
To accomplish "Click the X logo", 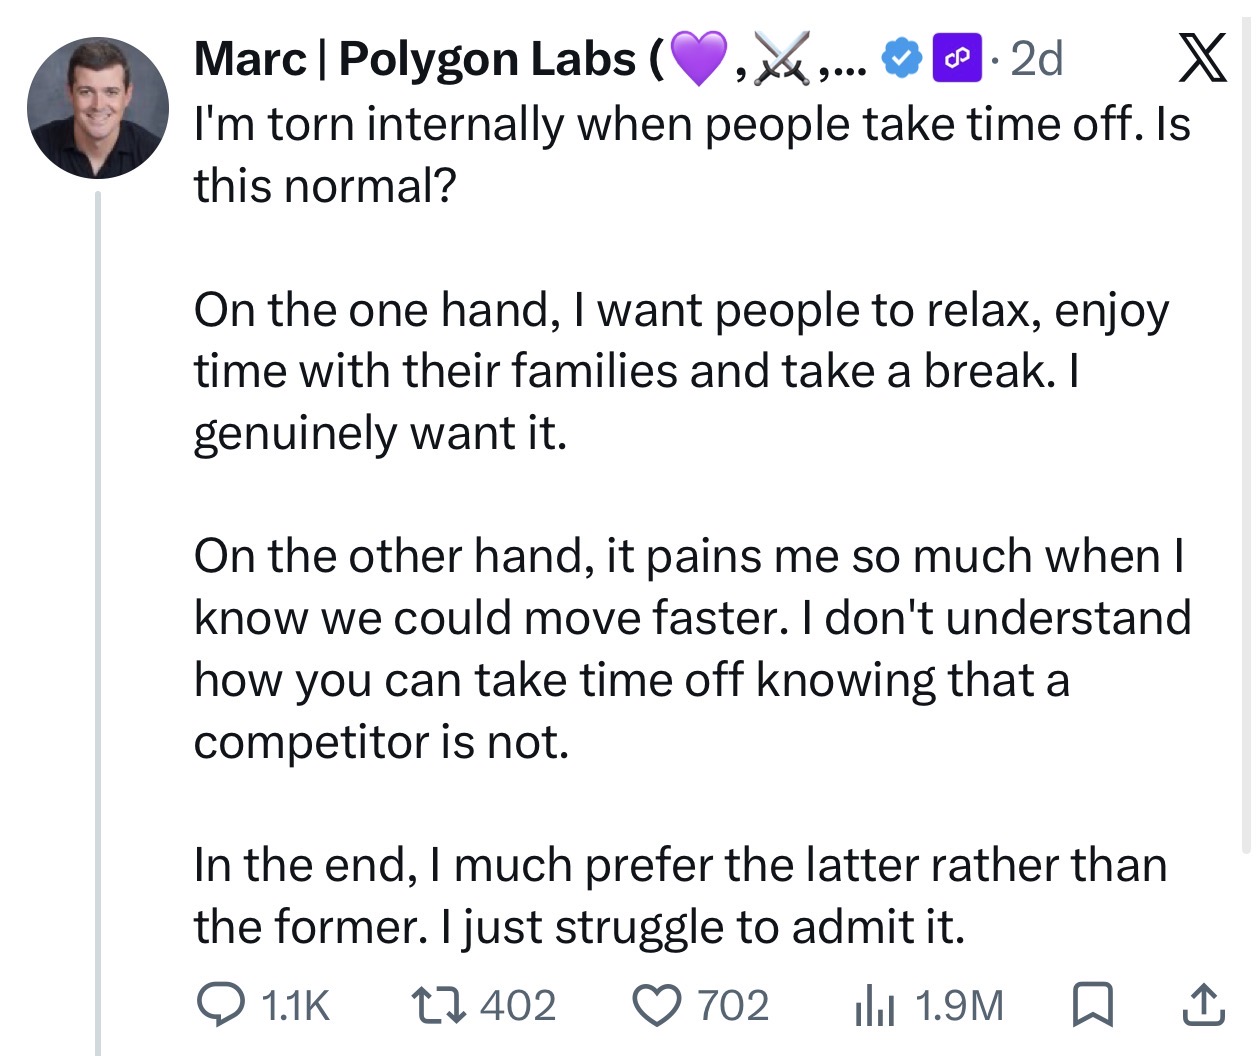I will tap(1200, 58).
